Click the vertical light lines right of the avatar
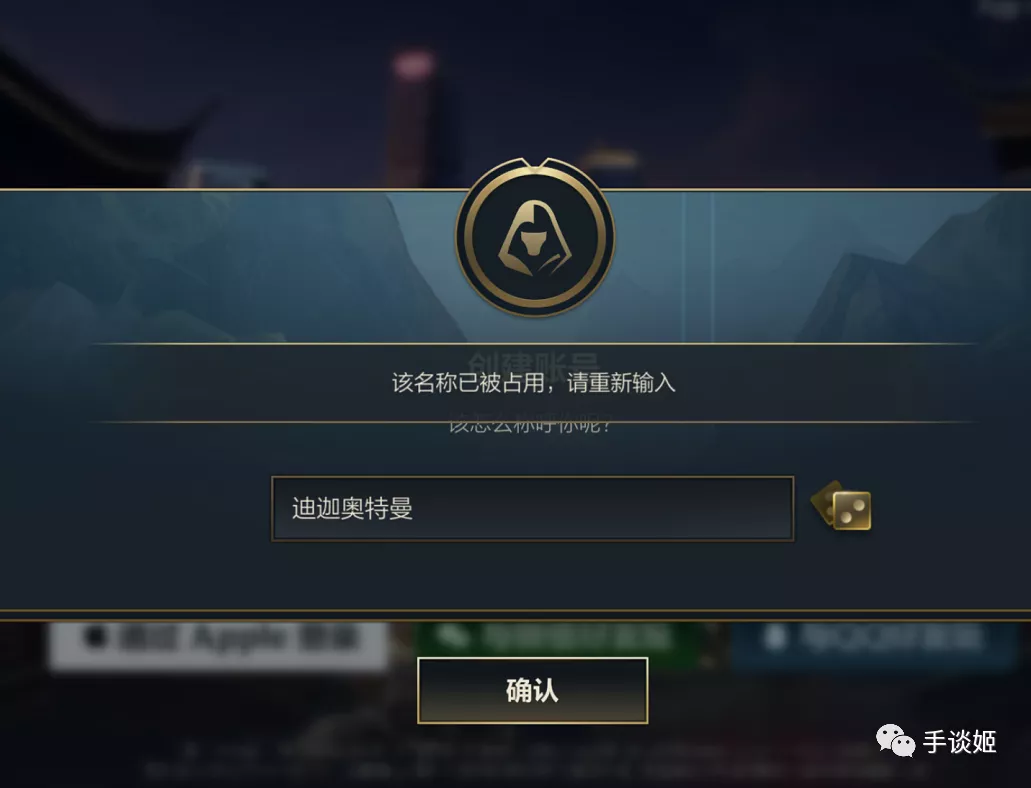The width and height of the screenshot is (1031, 788). tap(698, 266)
